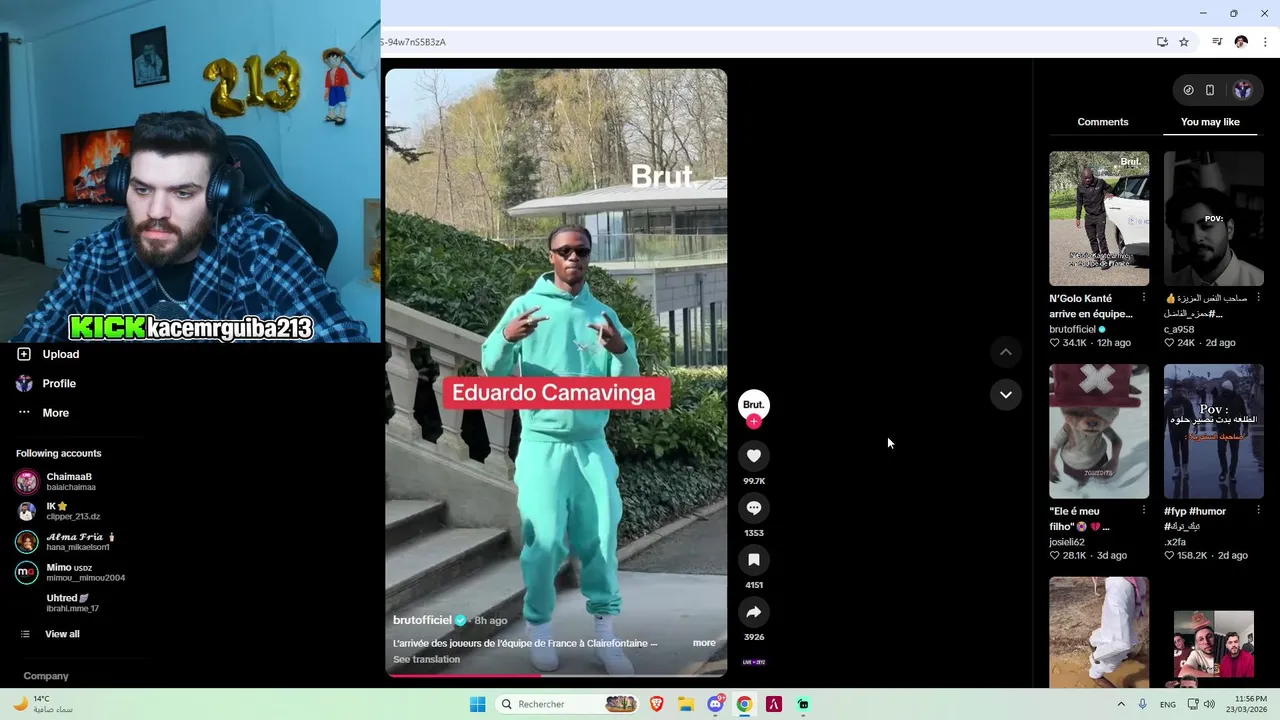Screen dimensions: 1280x720
Task: Change the ENG input language in the tray
Action: 1168,704
